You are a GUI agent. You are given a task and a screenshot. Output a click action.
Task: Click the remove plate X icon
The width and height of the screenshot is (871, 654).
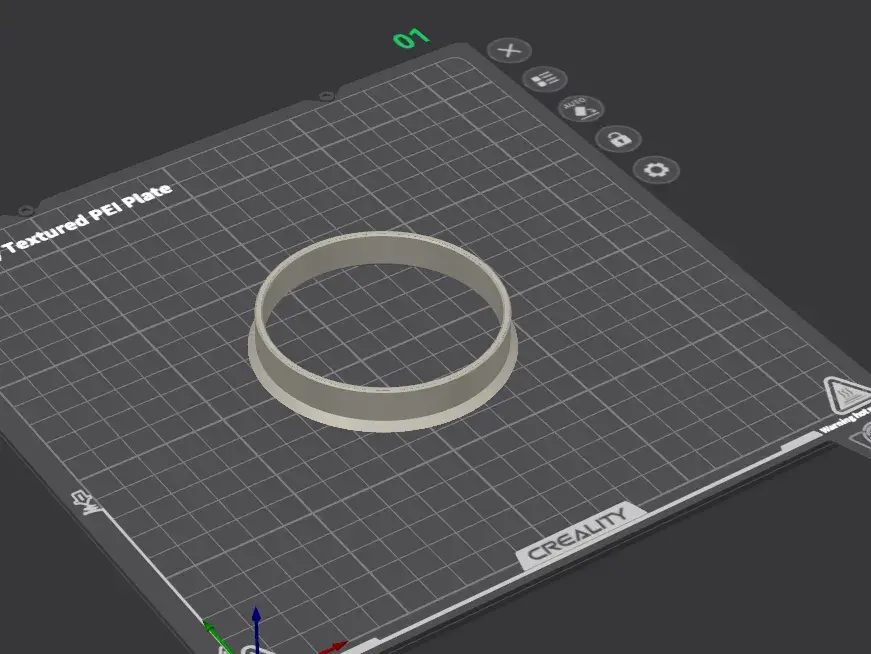coord(509,51)
